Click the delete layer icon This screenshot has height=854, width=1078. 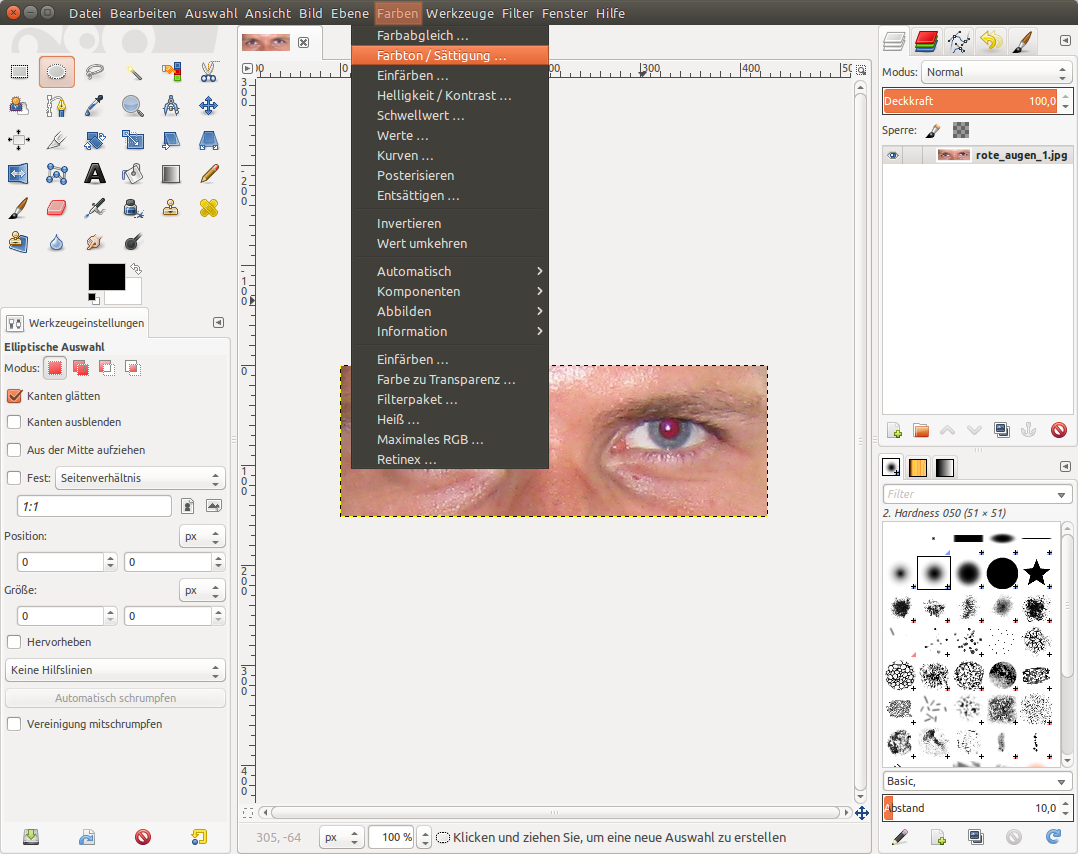click(1059, 430)
